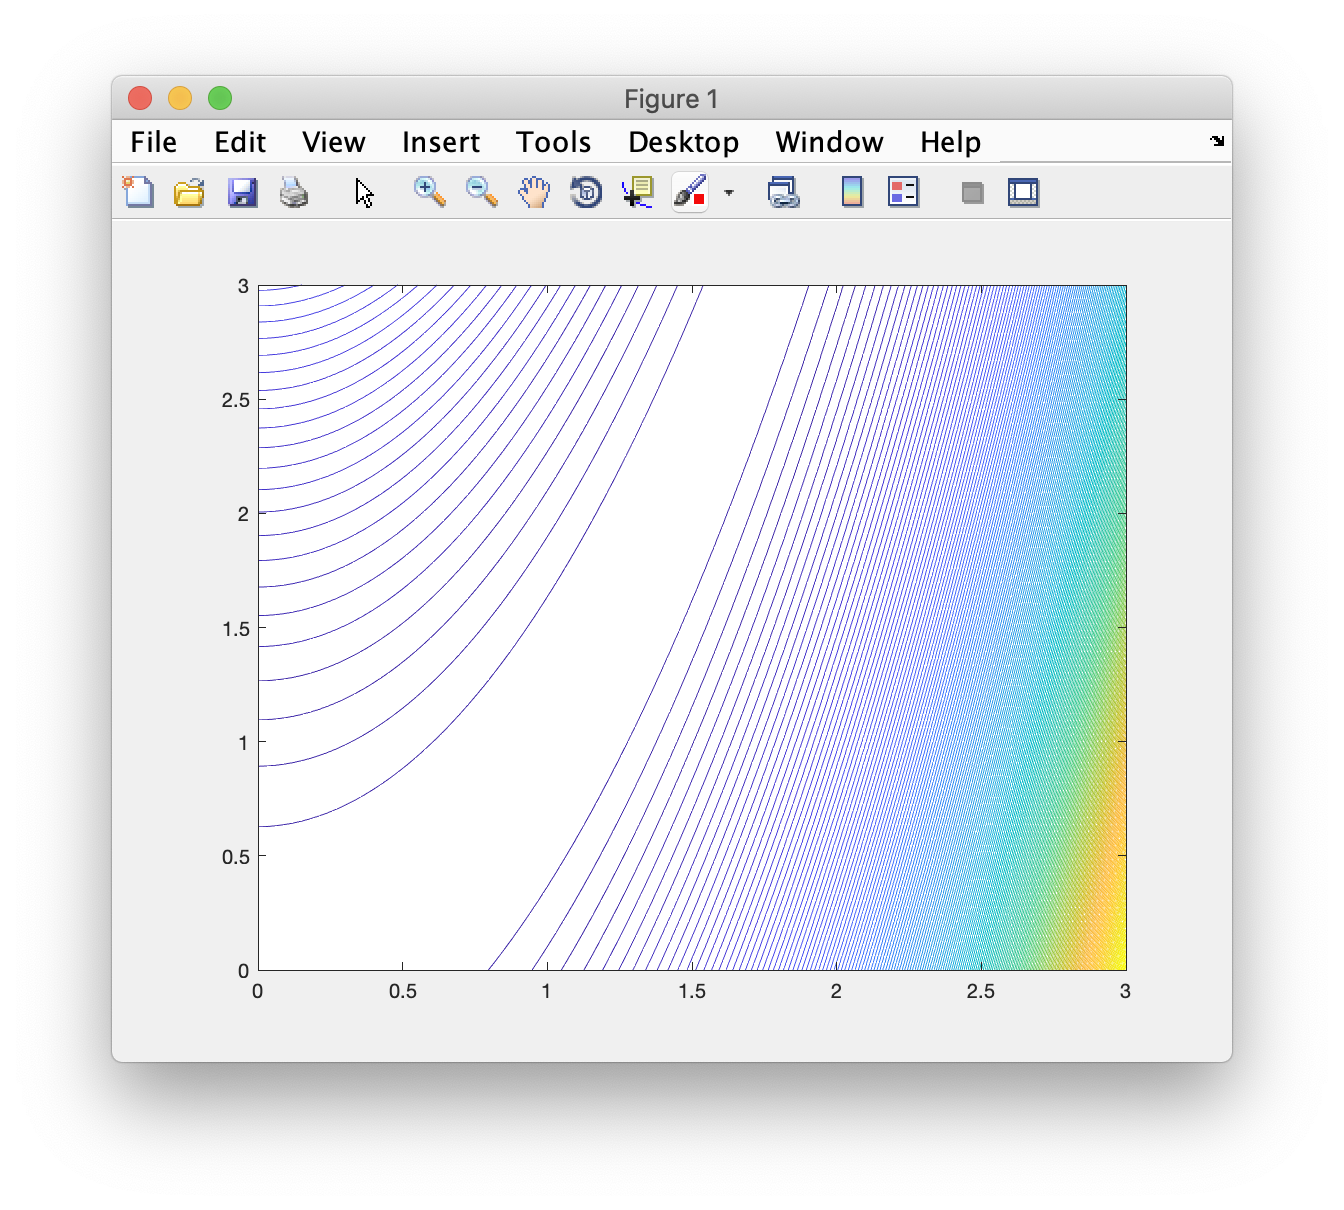Enable the Rotate 3D tool
The height and width of the screenshot is (1210, 1344).
pos(586,192)
